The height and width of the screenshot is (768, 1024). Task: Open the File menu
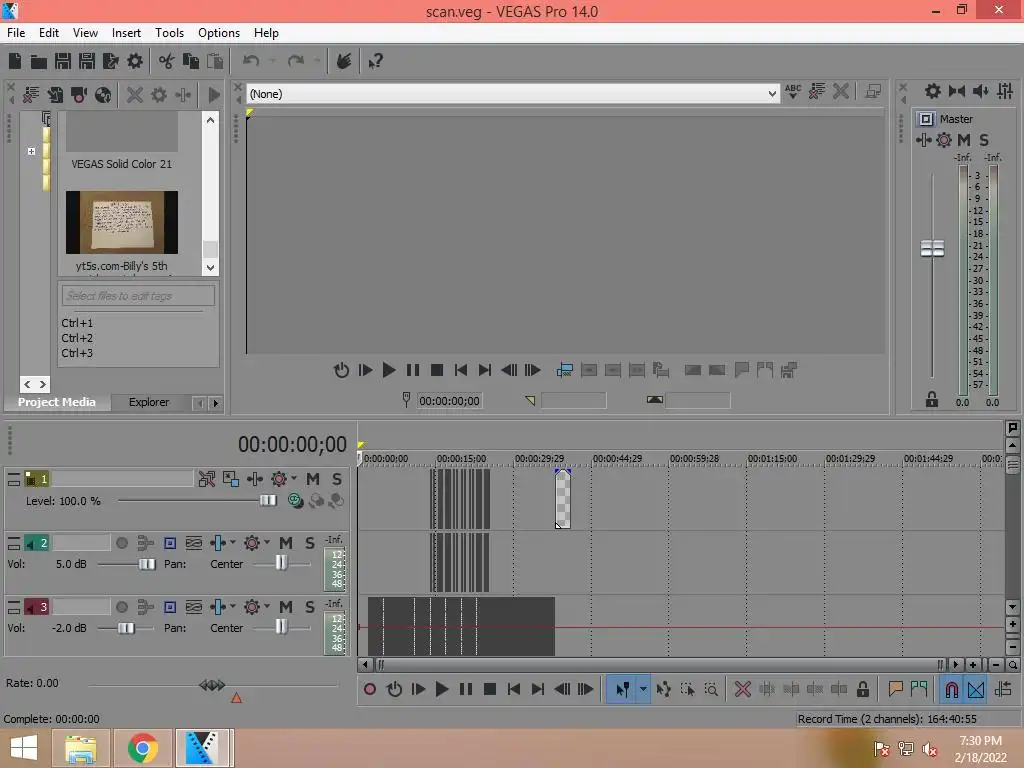coord(16,33)
